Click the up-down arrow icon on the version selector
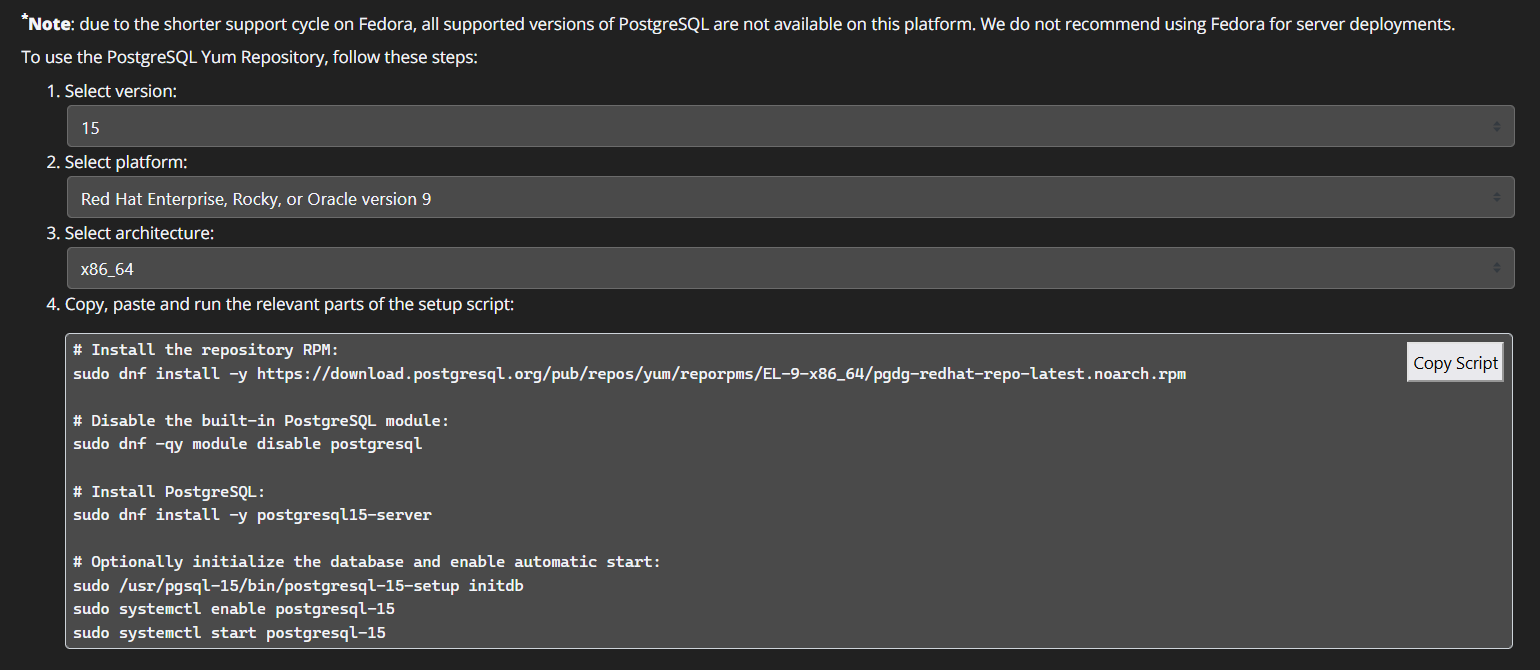This screenshot has height=670, width=1540. point(1496,127)
